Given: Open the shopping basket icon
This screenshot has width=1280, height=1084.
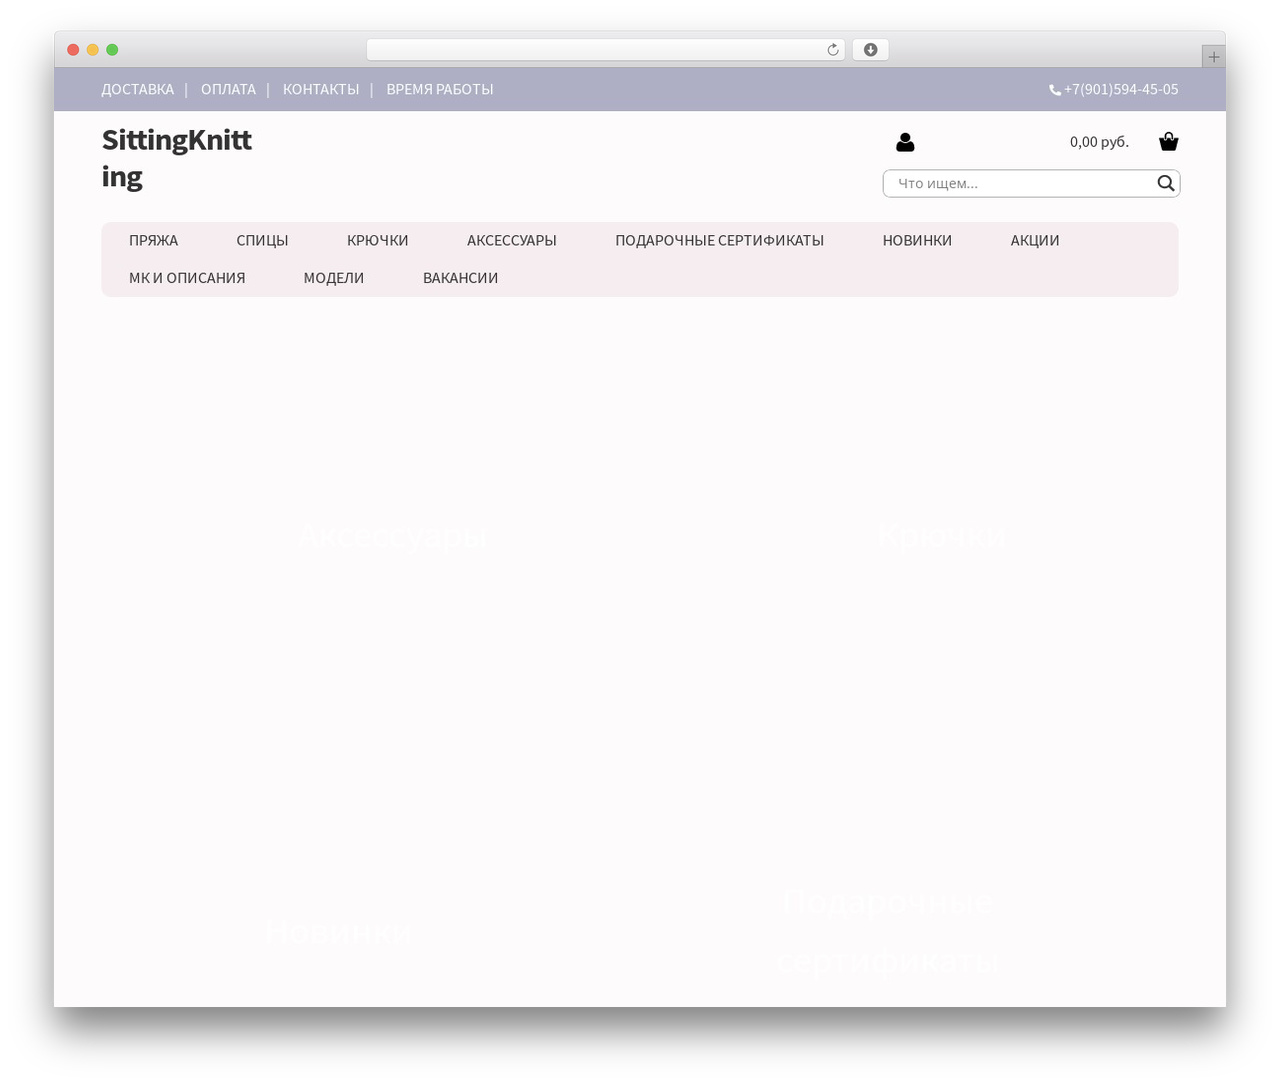Looking at the screenshot, I should click(x=1168, y=142).
